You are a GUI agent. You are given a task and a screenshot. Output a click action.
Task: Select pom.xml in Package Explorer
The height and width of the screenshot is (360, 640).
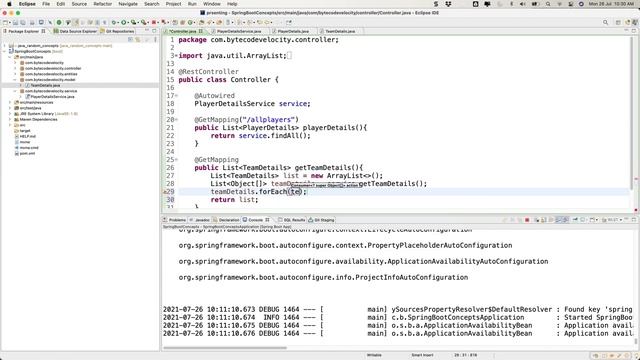pyautogui.click(x=27, y=153)
